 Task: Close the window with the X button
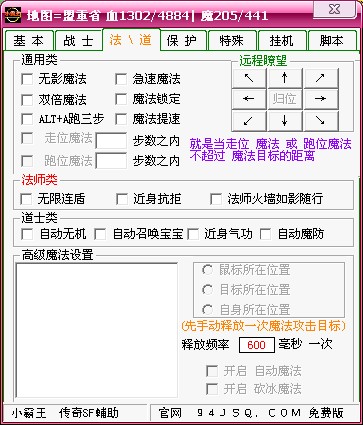334,9
